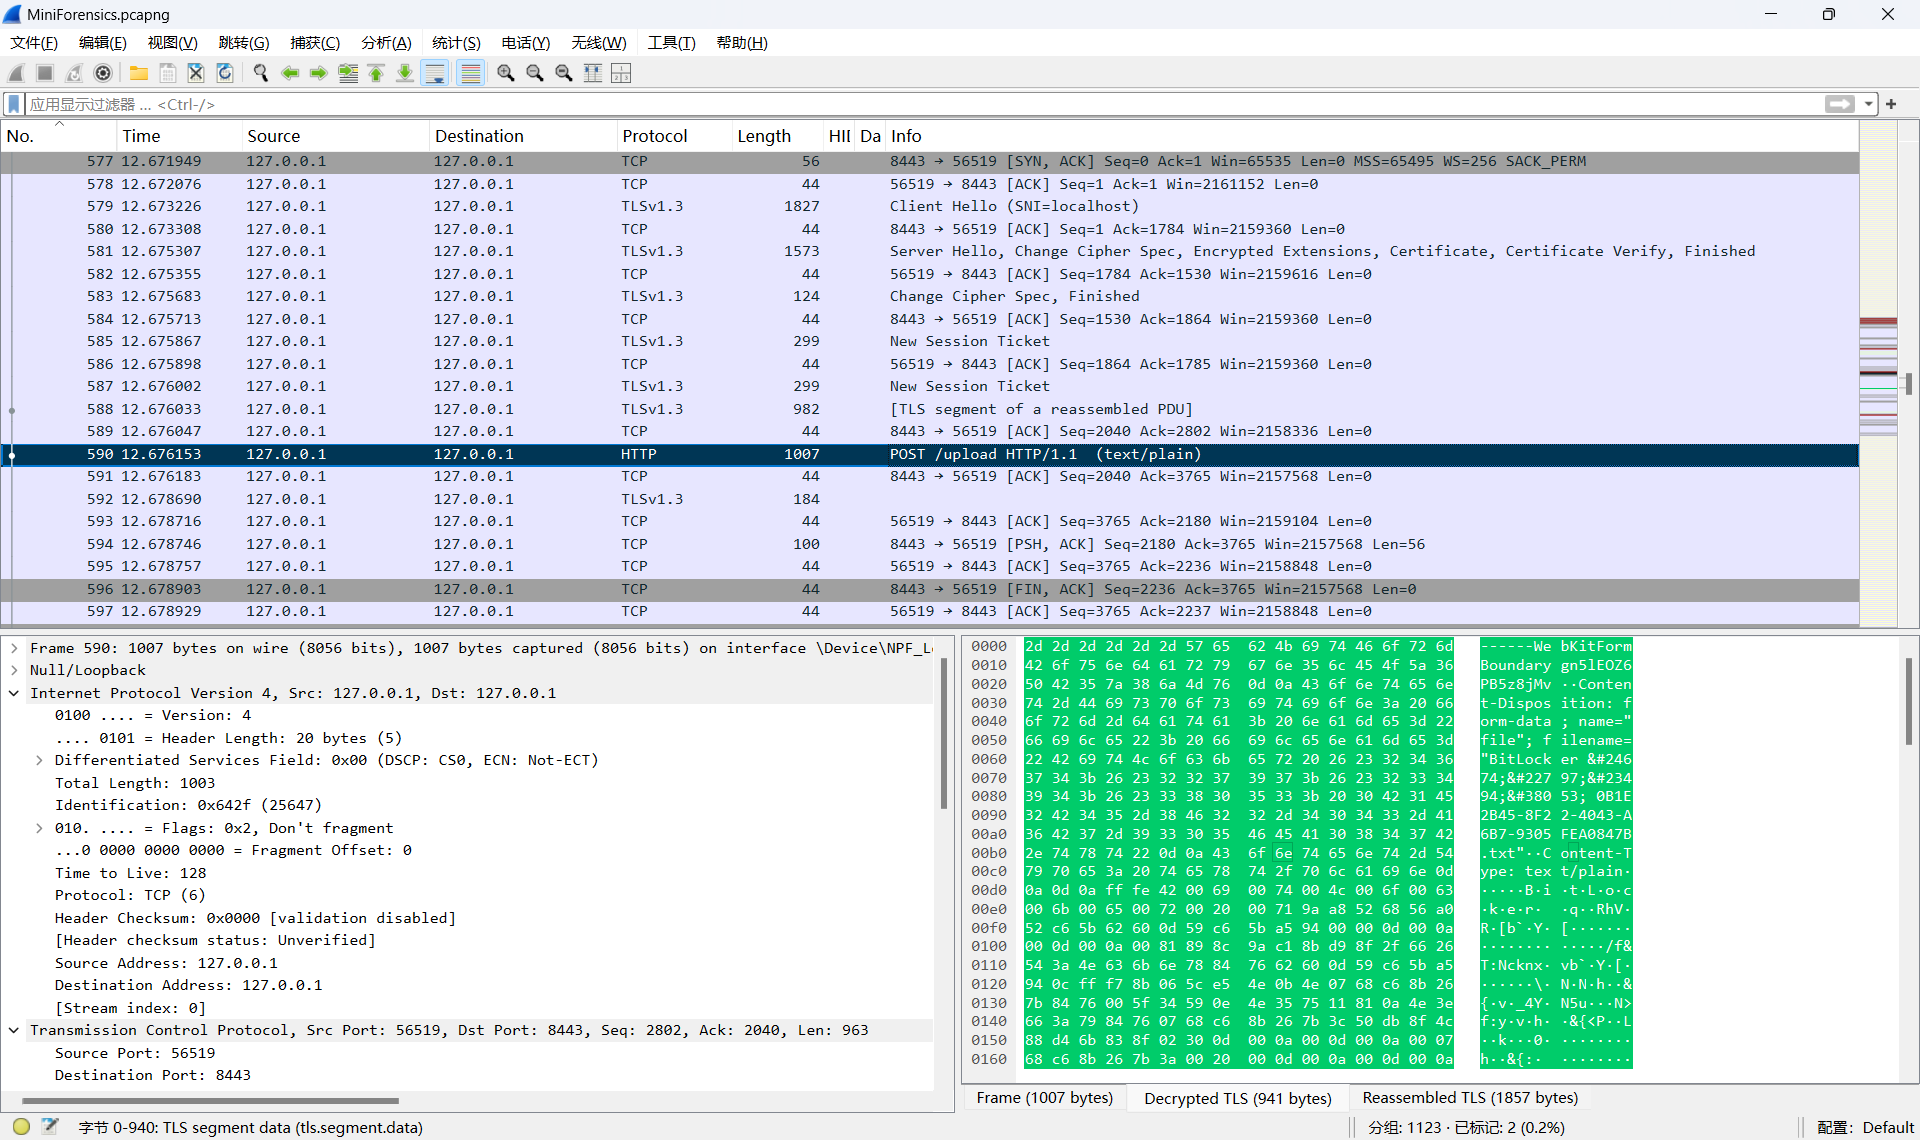The height and width of the screenshot is (1140, 1920).
Task: Click the resize columns toolbar icon
Action: [x=593, y=73]
